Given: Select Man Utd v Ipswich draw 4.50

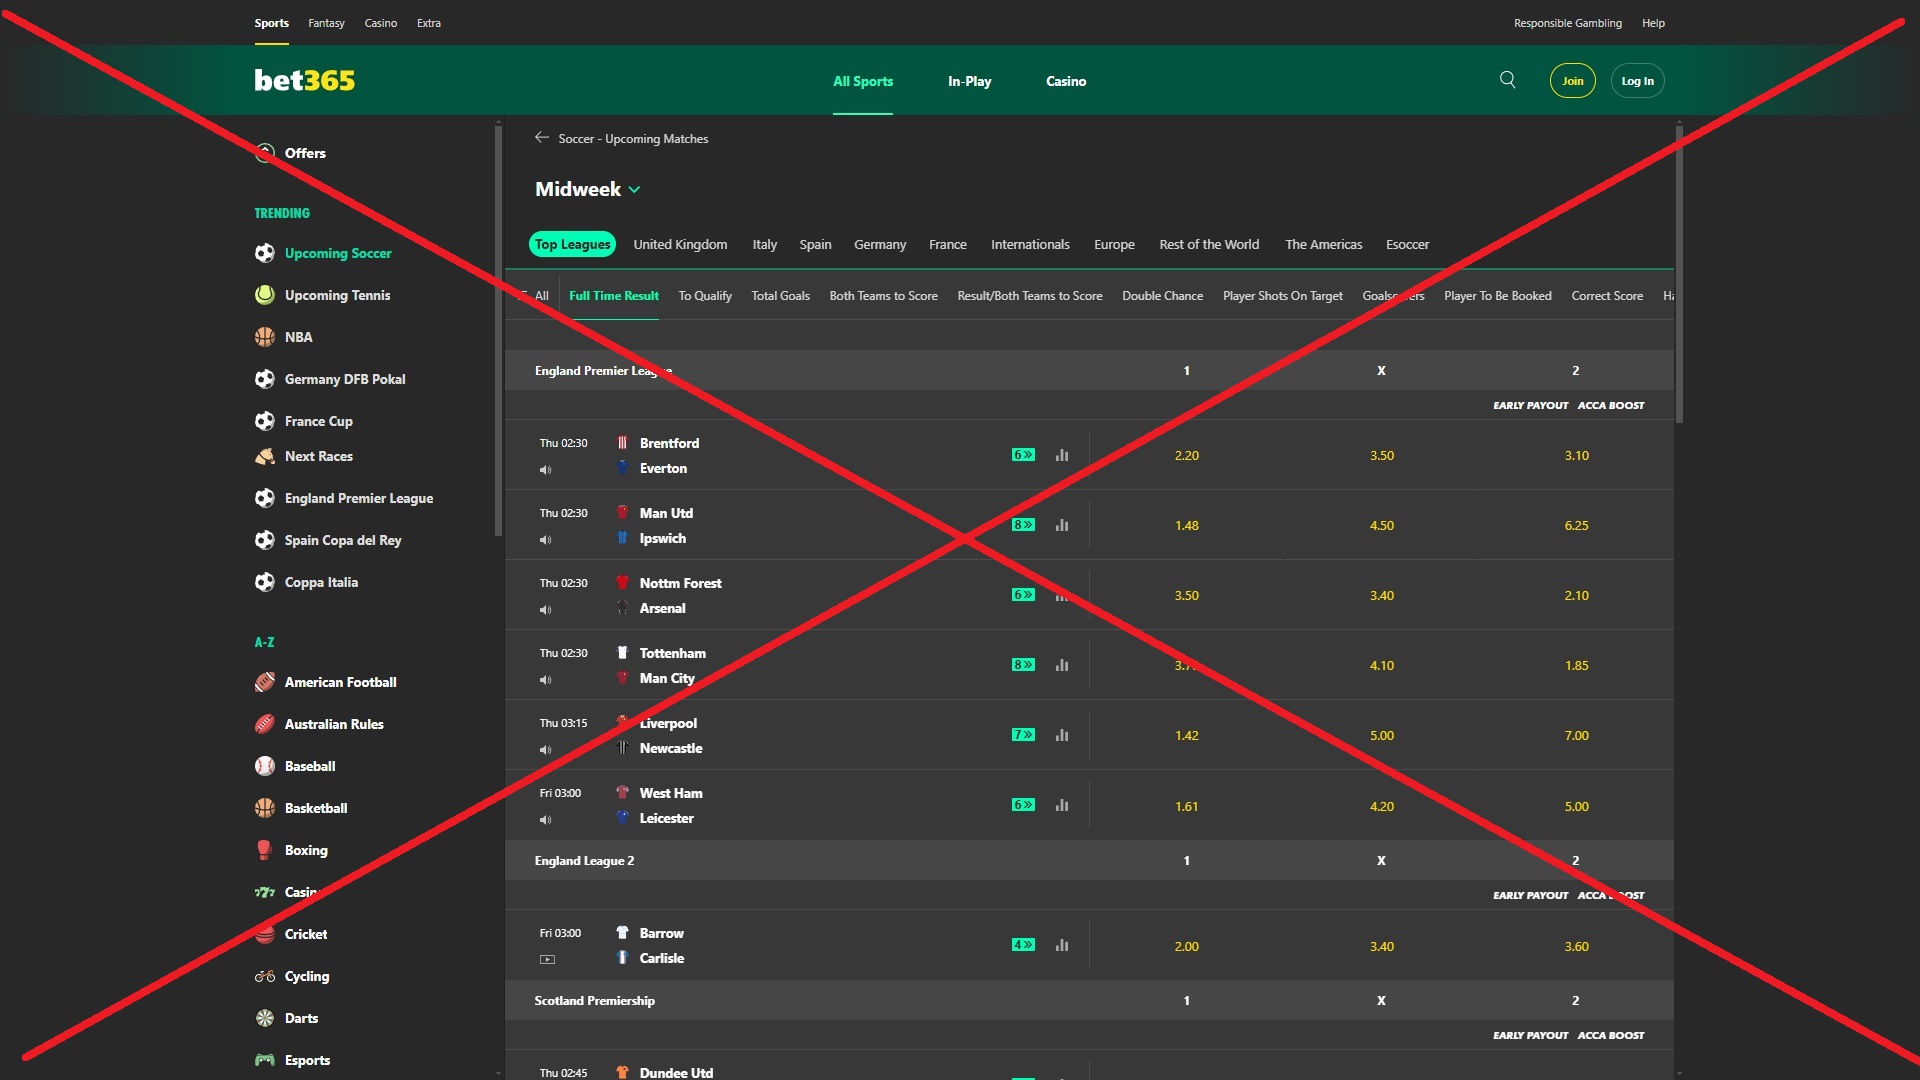Looking at the screenshot, I should click(1381, 525).
